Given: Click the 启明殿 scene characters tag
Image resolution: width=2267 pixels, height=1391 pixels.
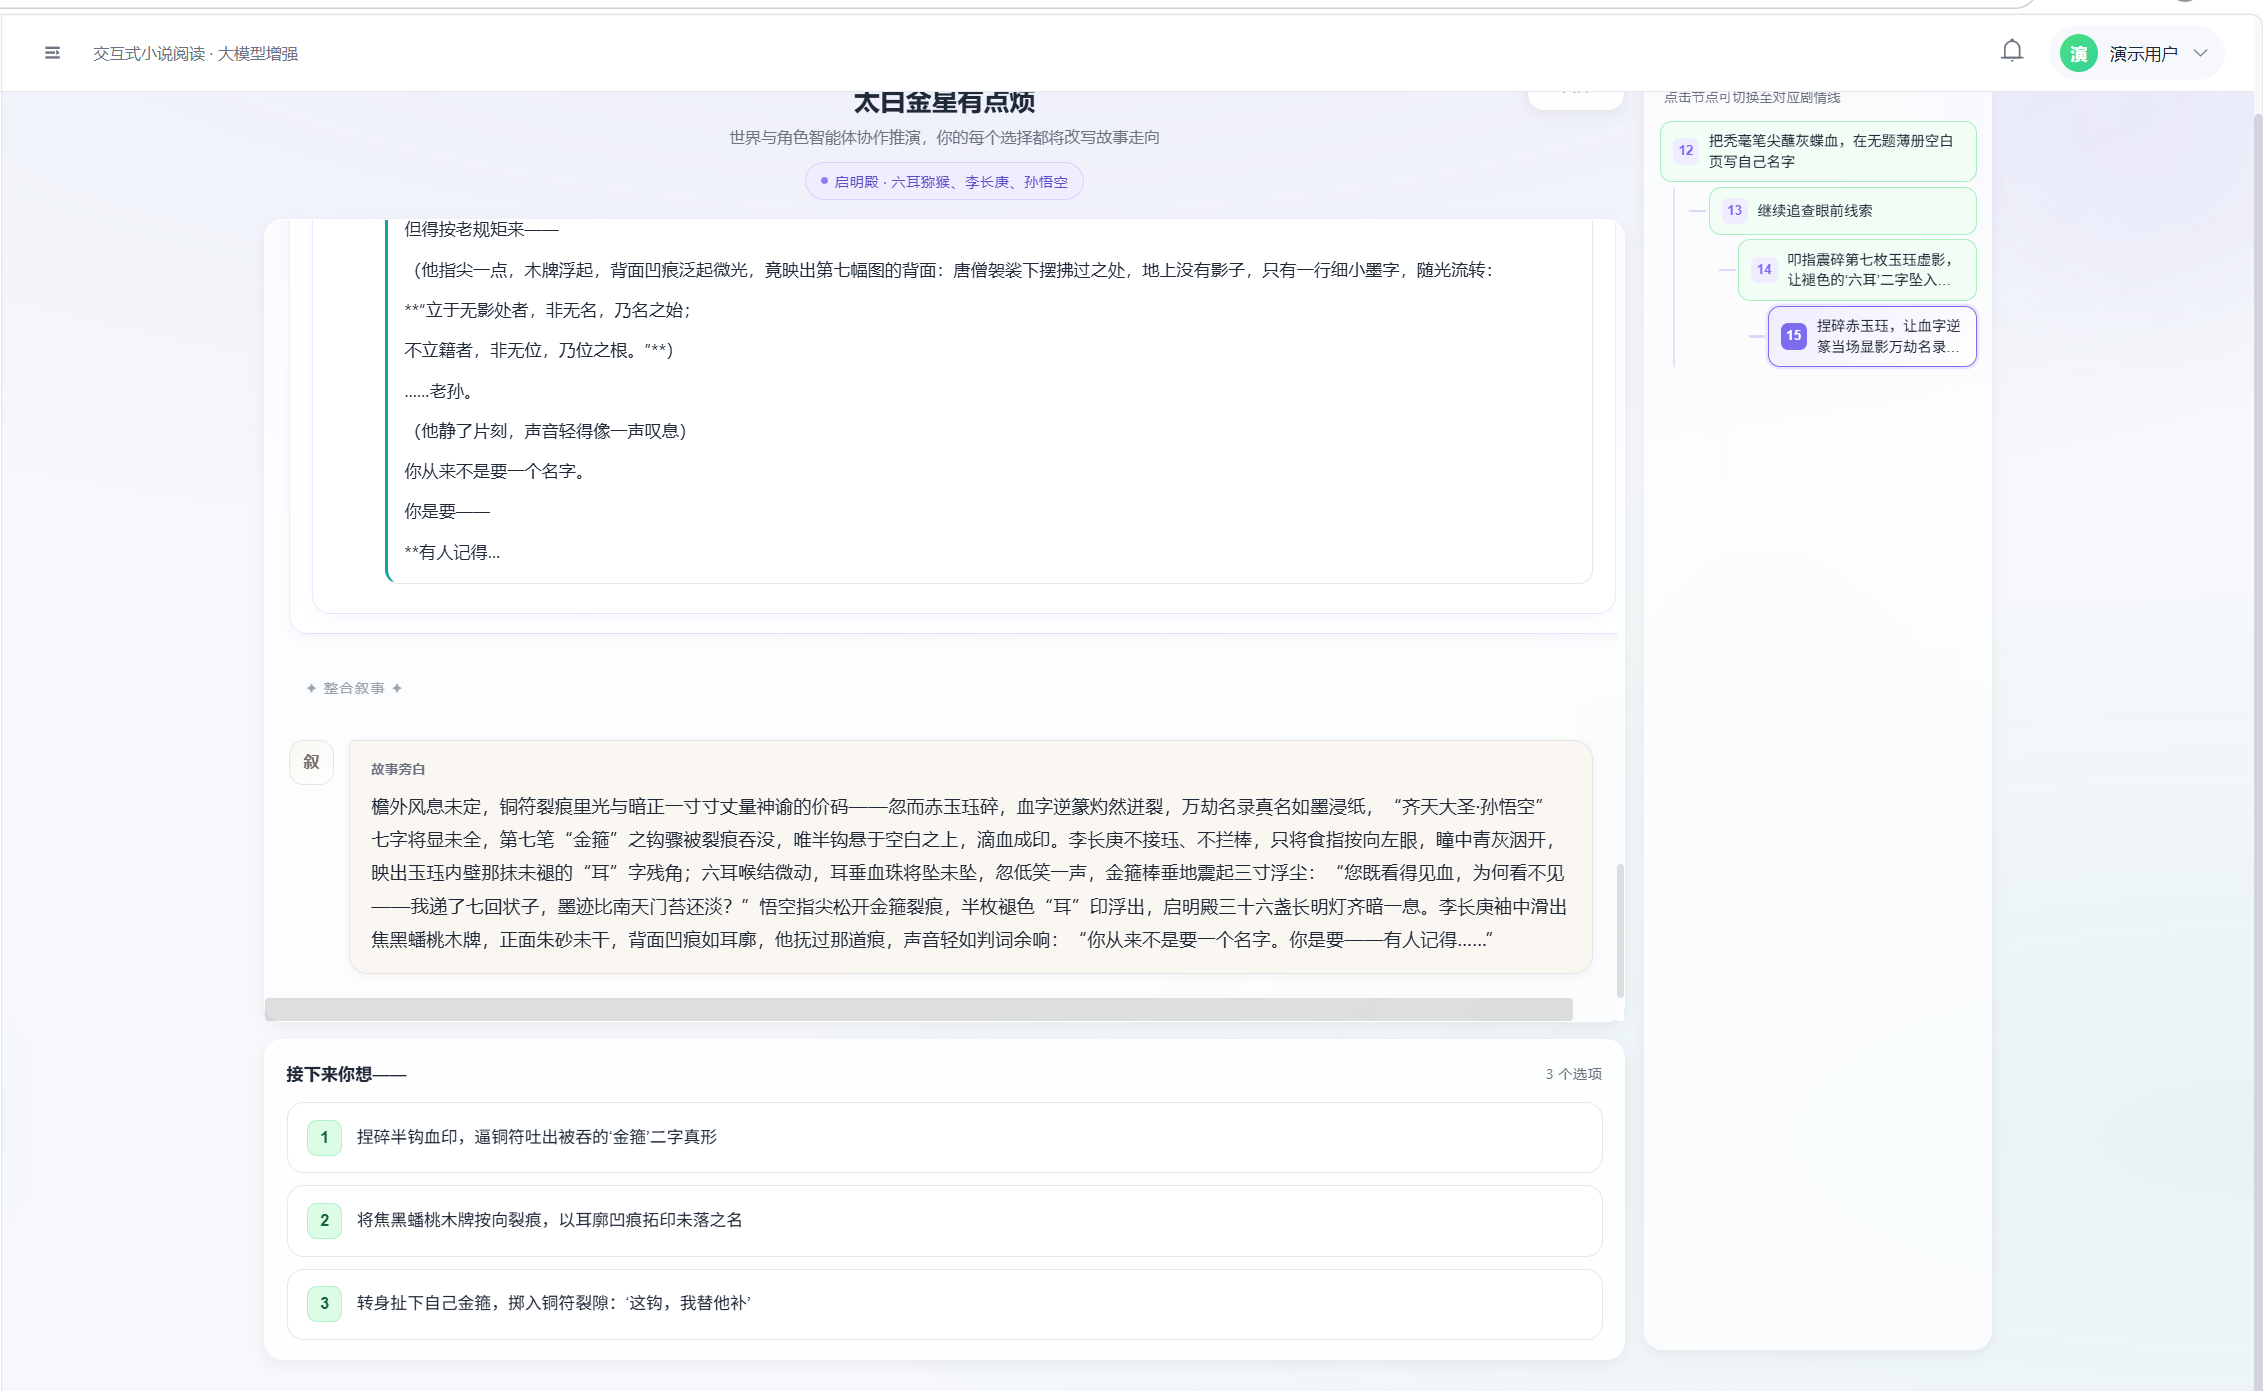Looking at the screenshot, I should [x=944, y=181].
